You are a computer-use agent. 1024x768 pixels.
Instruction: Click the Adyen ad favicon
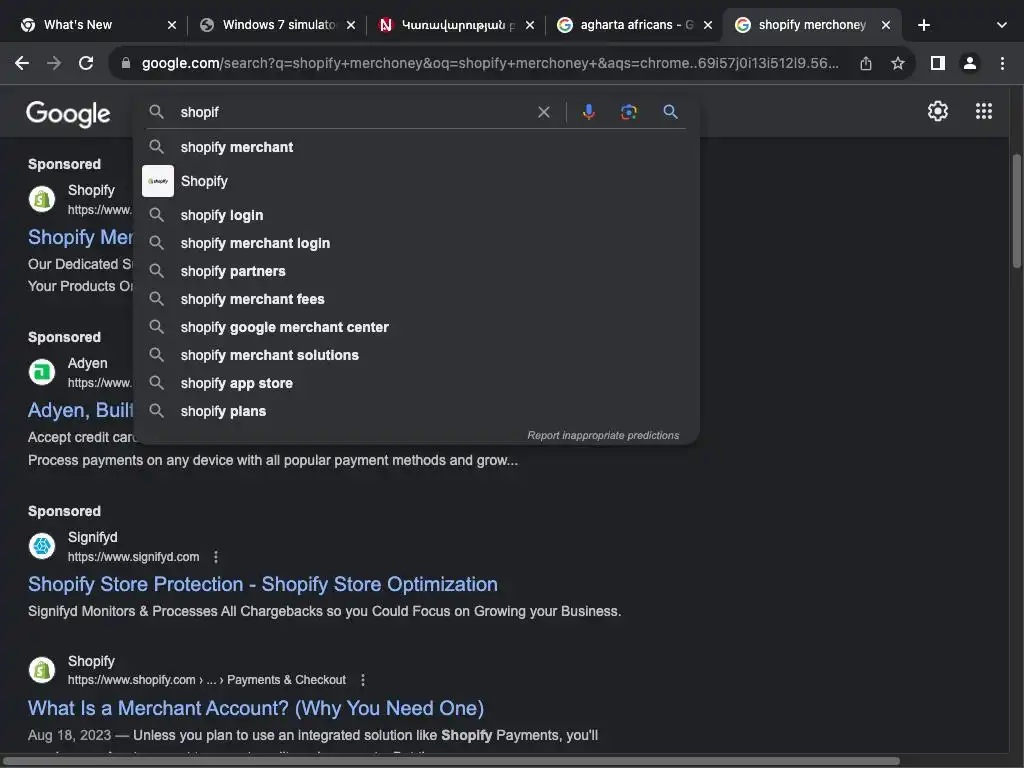point(42,372)
